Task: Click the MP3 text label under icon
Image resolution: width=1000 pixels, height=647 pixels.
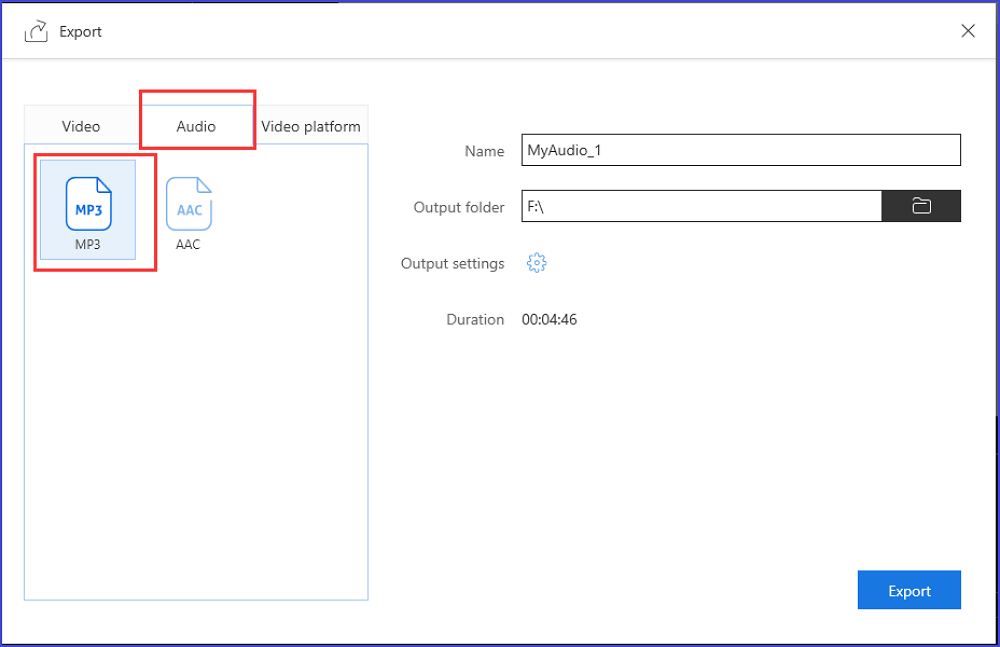Action: [x=88, y=245]
